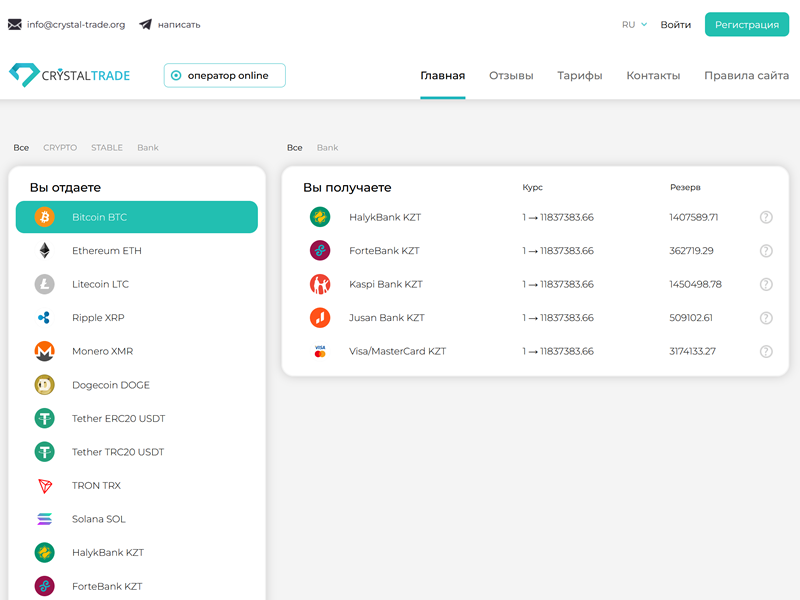Click the Dogecoin icon
This screenshot has width=800, height=600.
coord(44,385)
